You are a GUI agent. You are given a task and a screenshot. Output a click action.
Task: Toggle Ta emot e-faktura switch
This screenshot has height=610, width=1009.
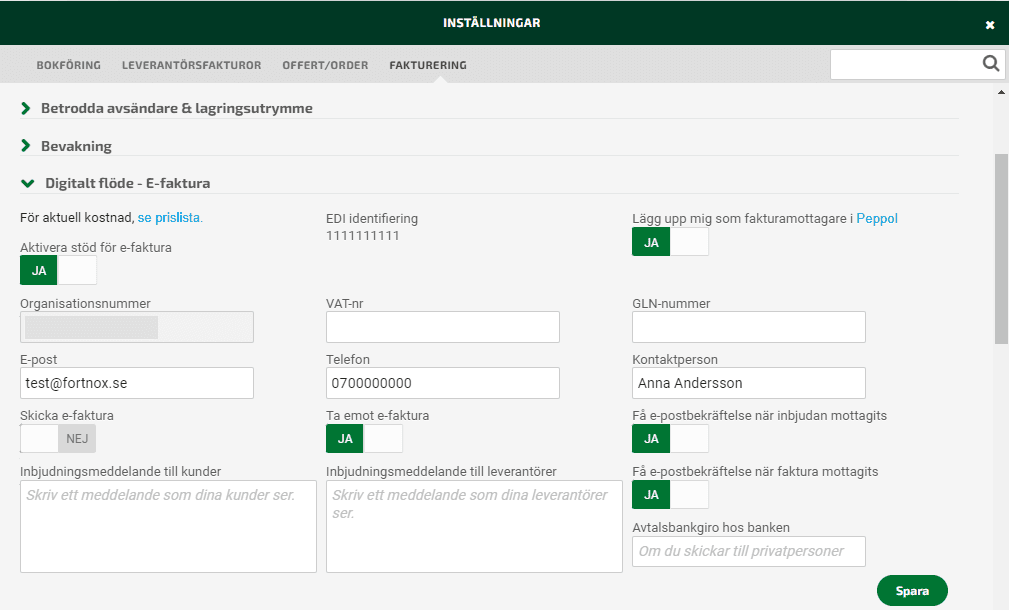click(364, 439)
